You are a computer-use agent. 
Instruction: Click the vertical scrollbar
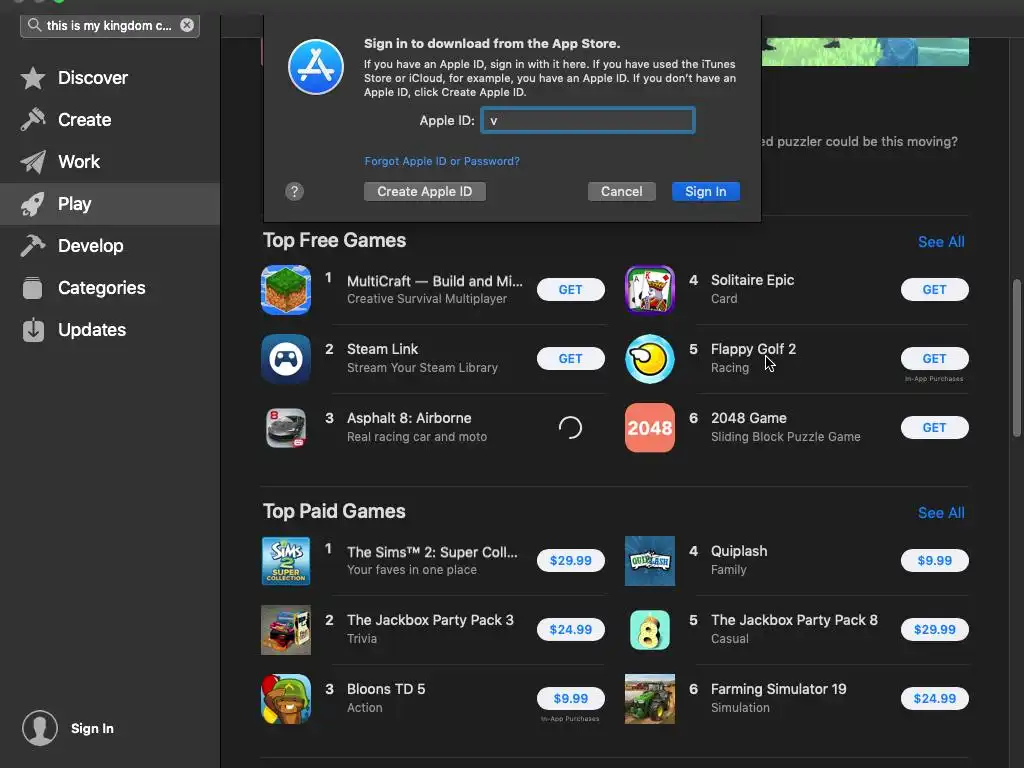[x=1016, y=358]
